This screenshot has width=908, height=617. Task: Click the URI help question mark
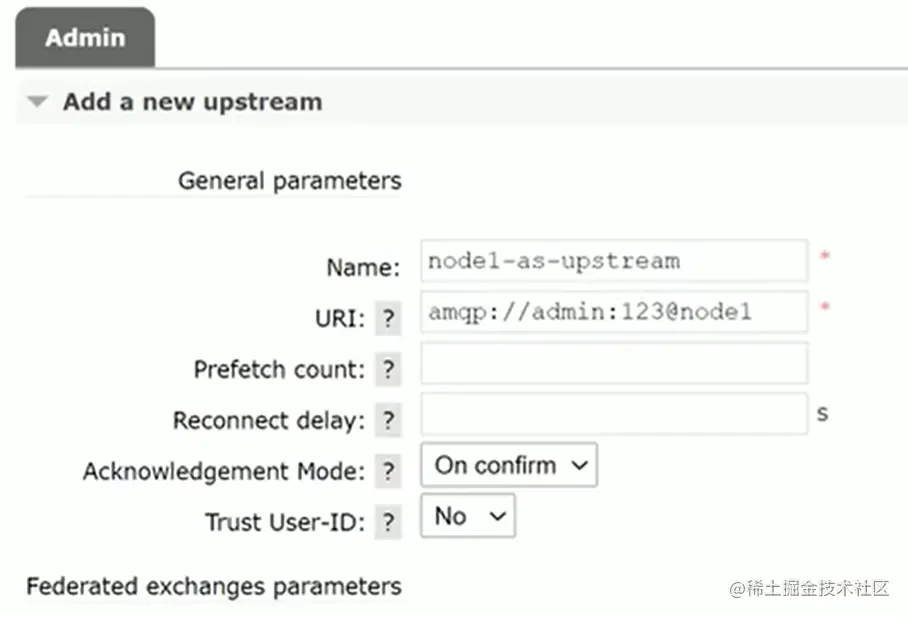pos(388,319)
